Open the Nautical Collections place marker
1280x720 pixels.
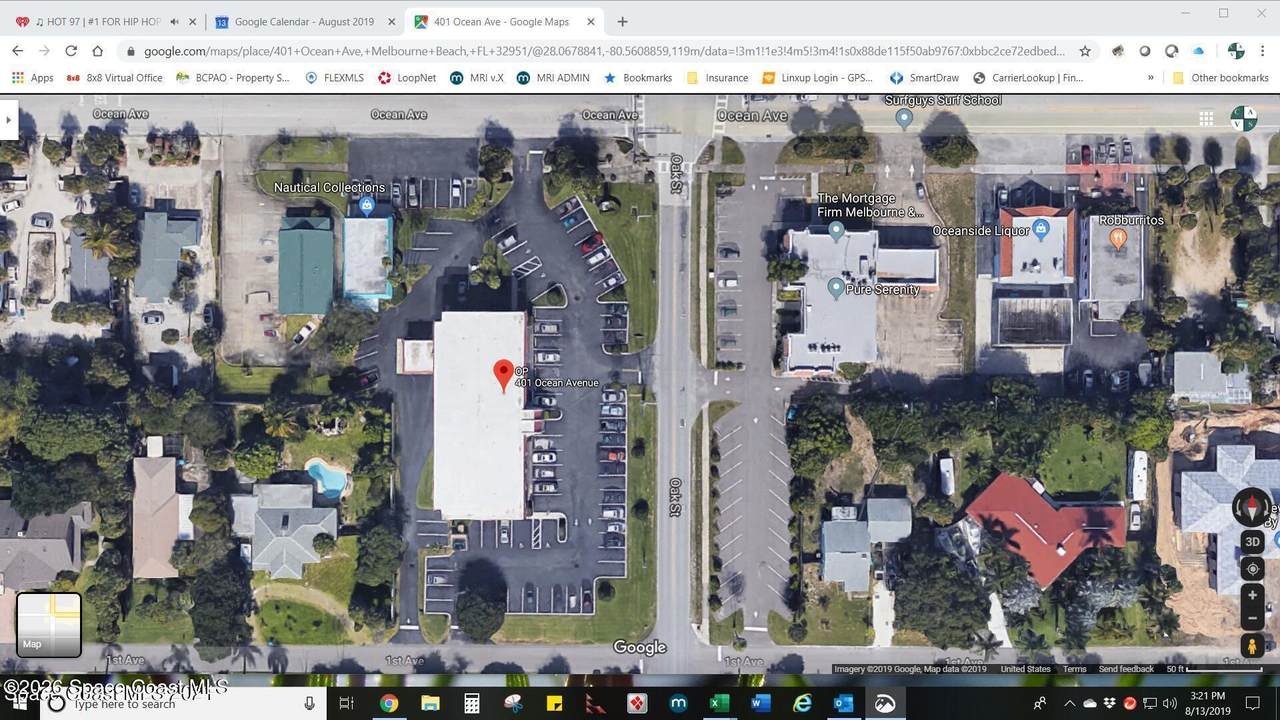click(x=366, y=206)
